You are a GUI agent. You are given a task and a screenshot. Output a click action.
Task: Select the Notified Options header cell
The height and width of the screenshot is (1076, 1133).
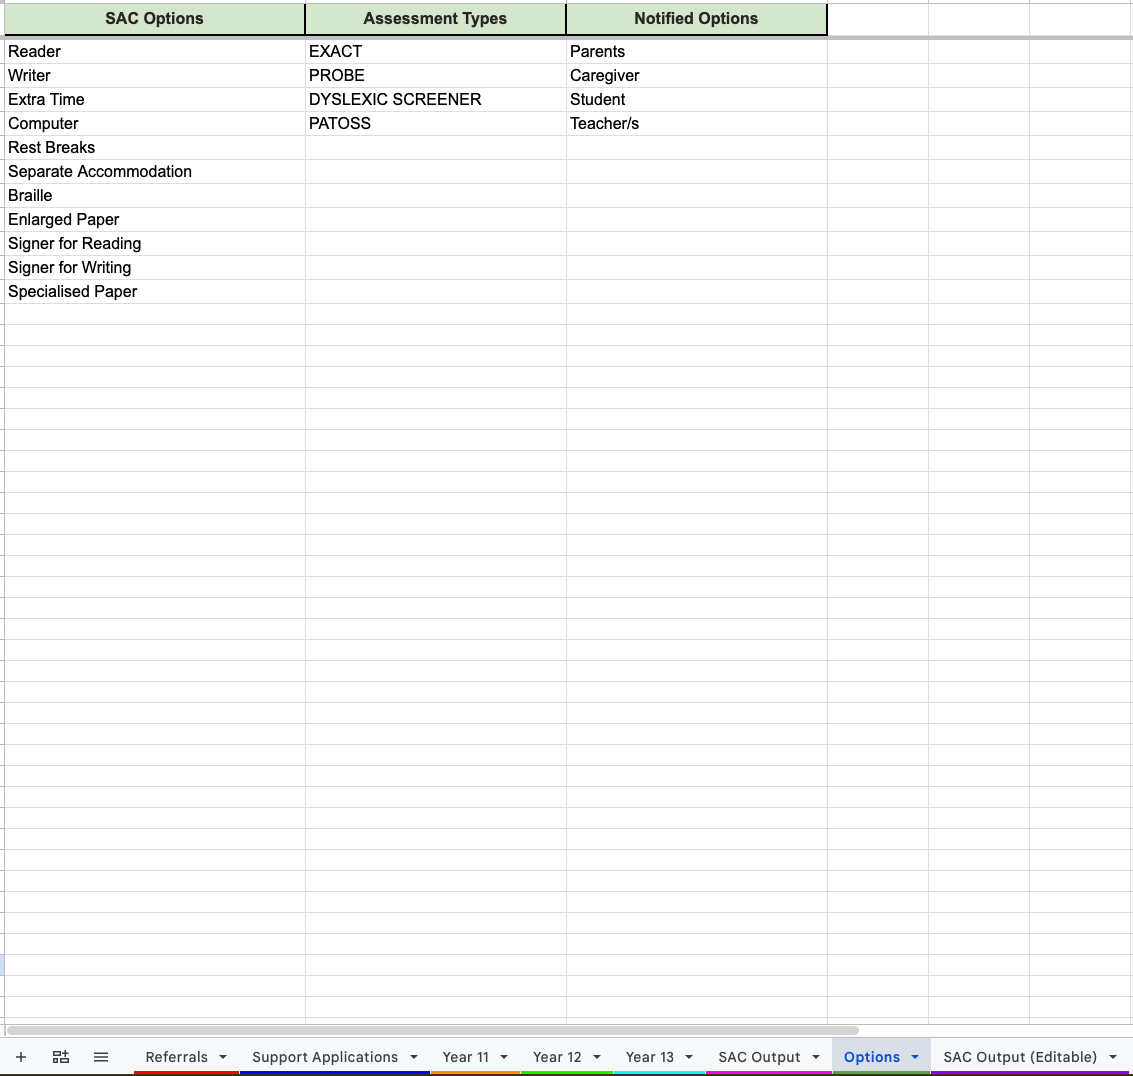(x=697, y=19)
